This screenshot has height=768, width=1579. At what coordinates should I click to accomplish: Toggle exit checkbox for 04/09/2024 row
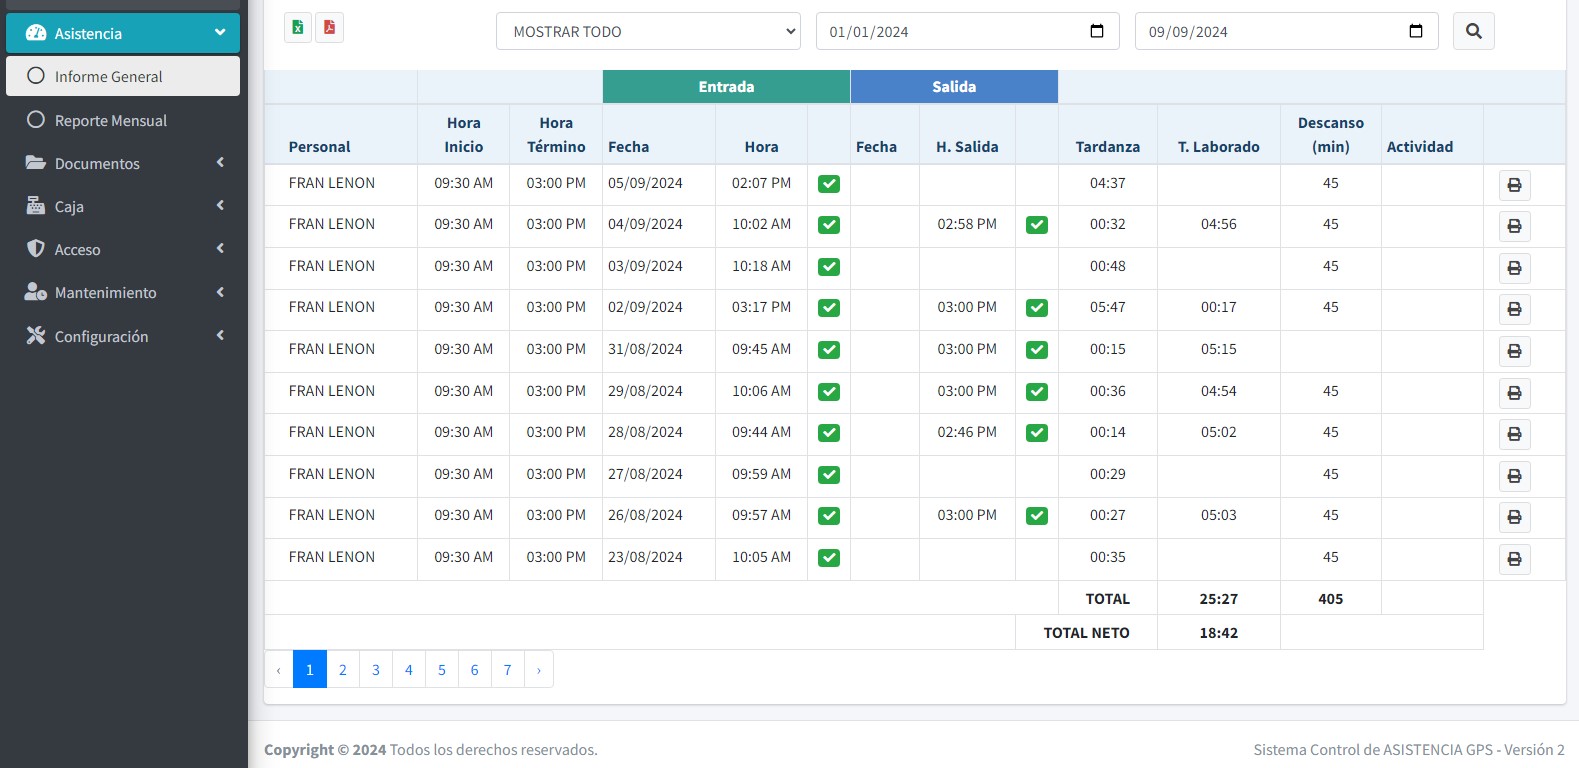1037,225
